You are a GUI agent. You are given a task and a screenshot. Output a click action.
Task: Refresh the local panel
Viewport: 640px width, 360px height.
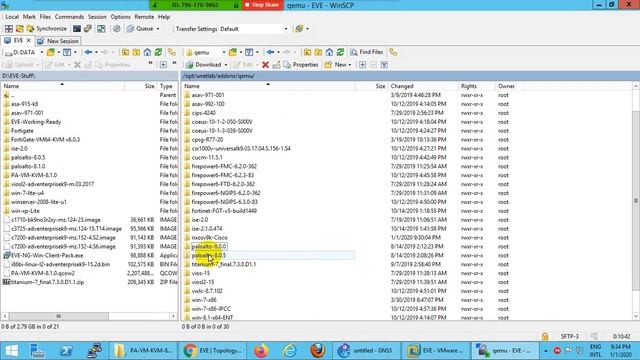tap(158, 52)
